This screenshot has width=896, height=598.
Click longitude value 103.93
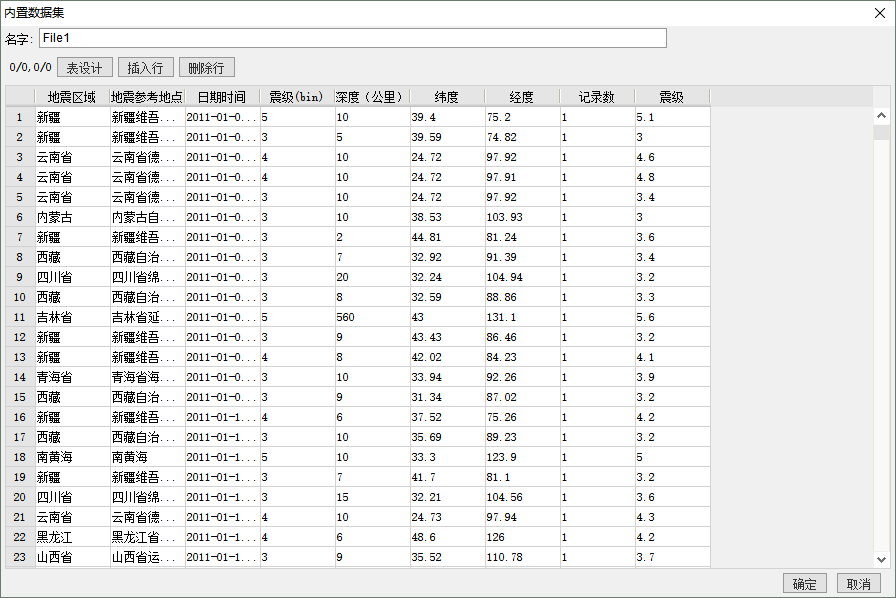click(522, 217)
